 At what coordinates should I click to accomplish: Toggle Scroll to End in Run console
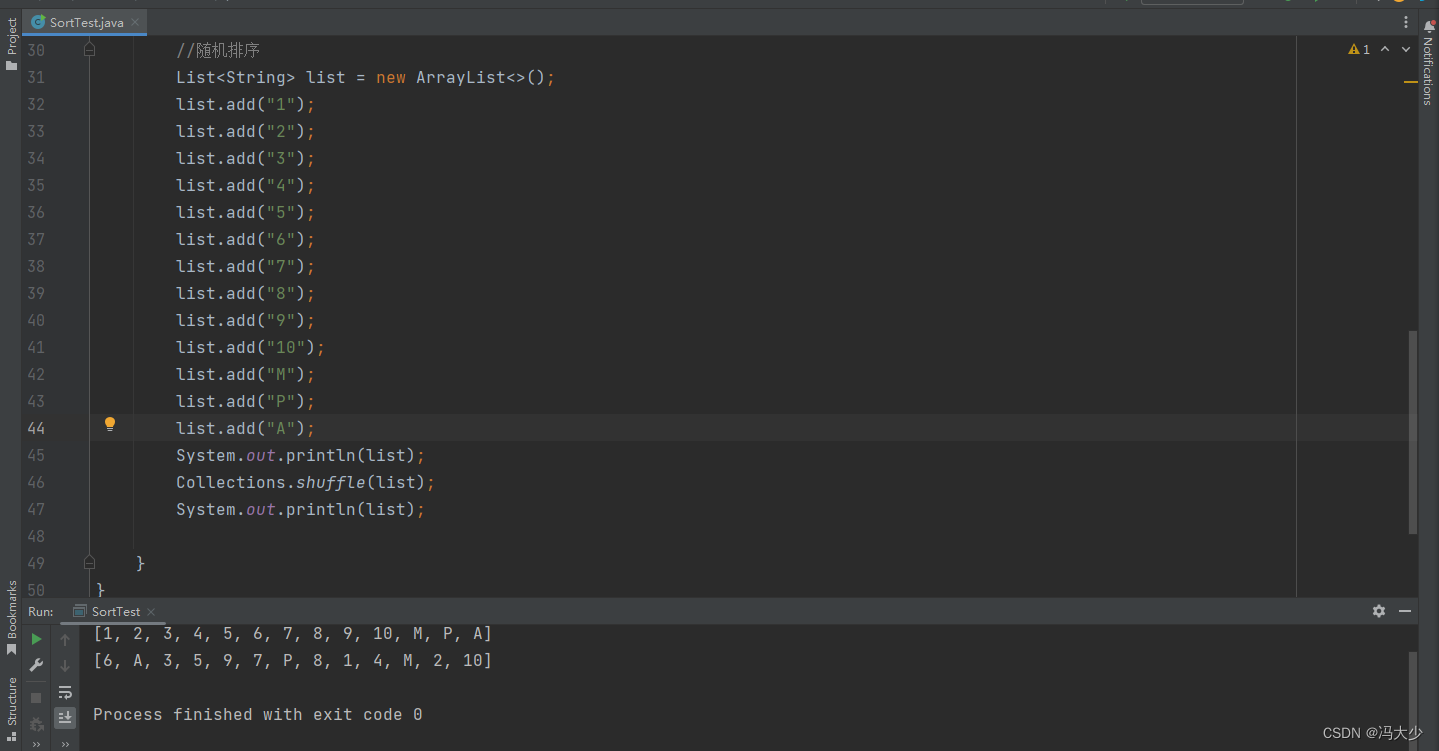pyautogui.click(x=65, y=717)
